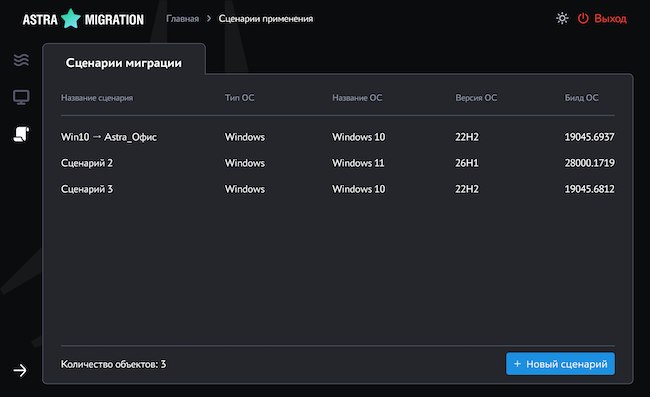Click the Astra Migration star logo

[71, 19]
